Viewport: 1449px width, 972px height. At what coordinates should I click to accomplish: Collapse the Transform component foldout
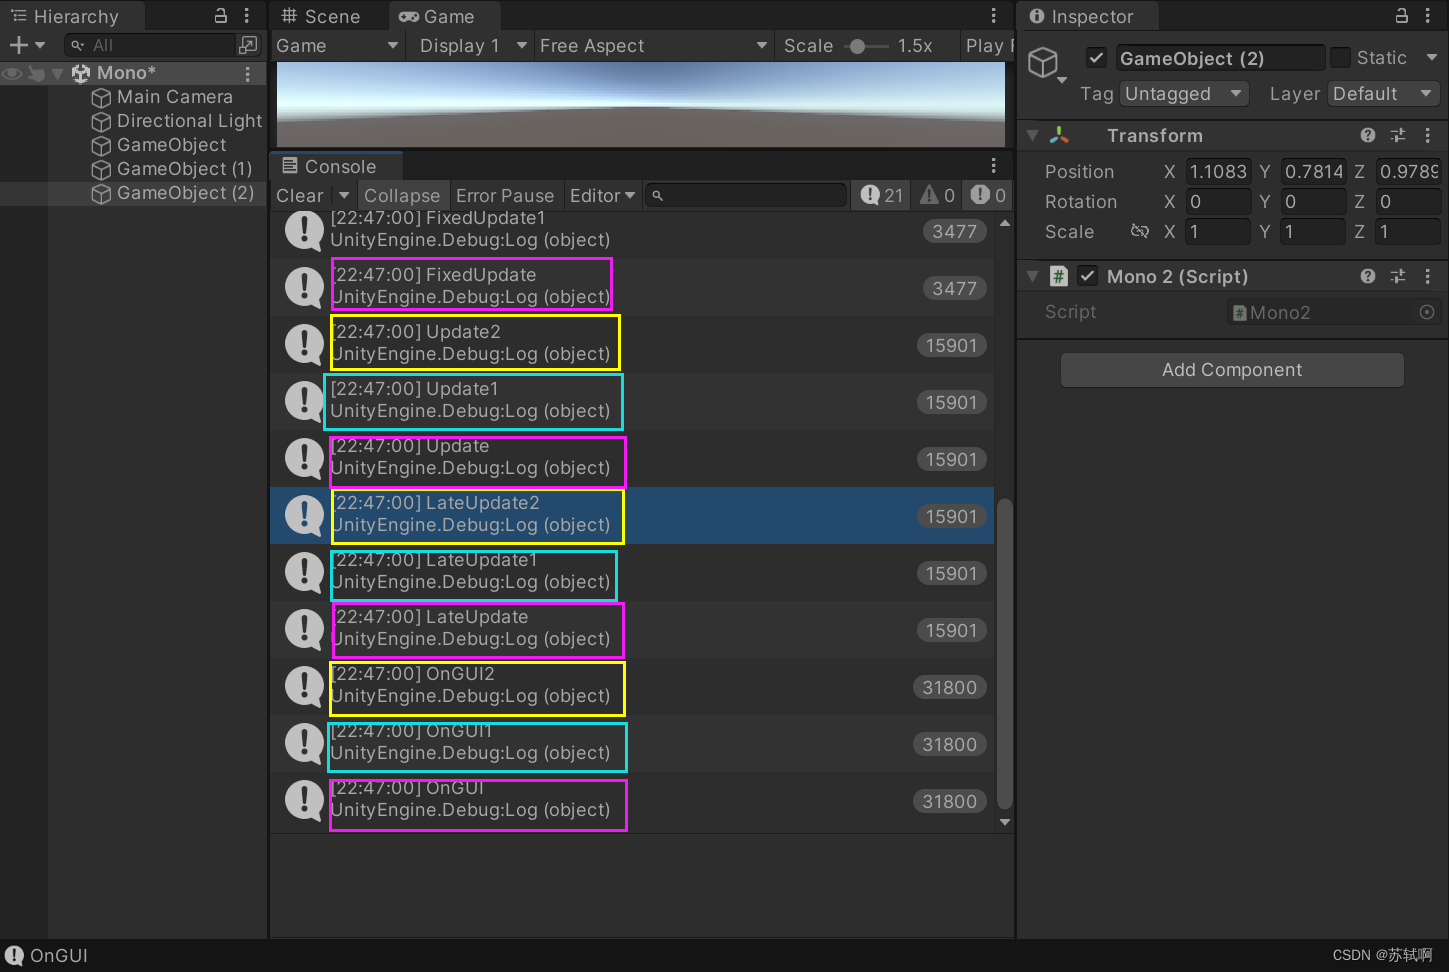[1032, 135]
